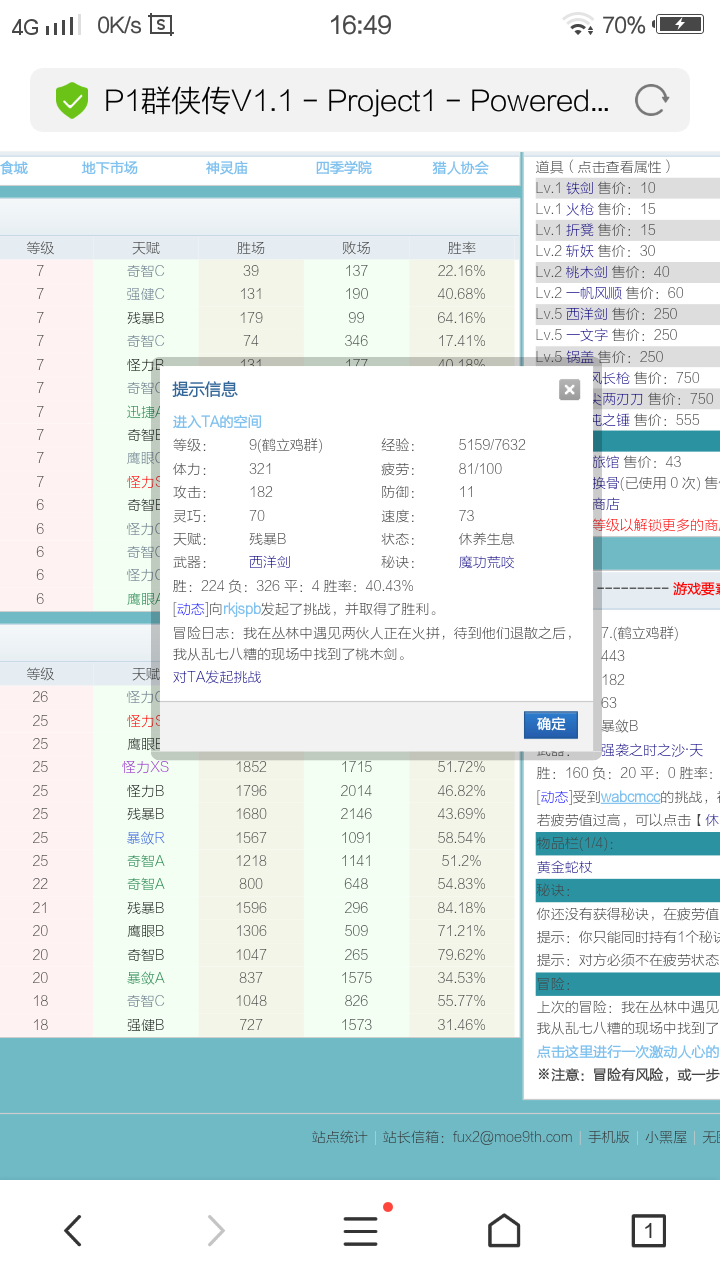Click 残暴B talent in 1596 row
Screen dimensions: 720x1280
[x=146, y=908]
